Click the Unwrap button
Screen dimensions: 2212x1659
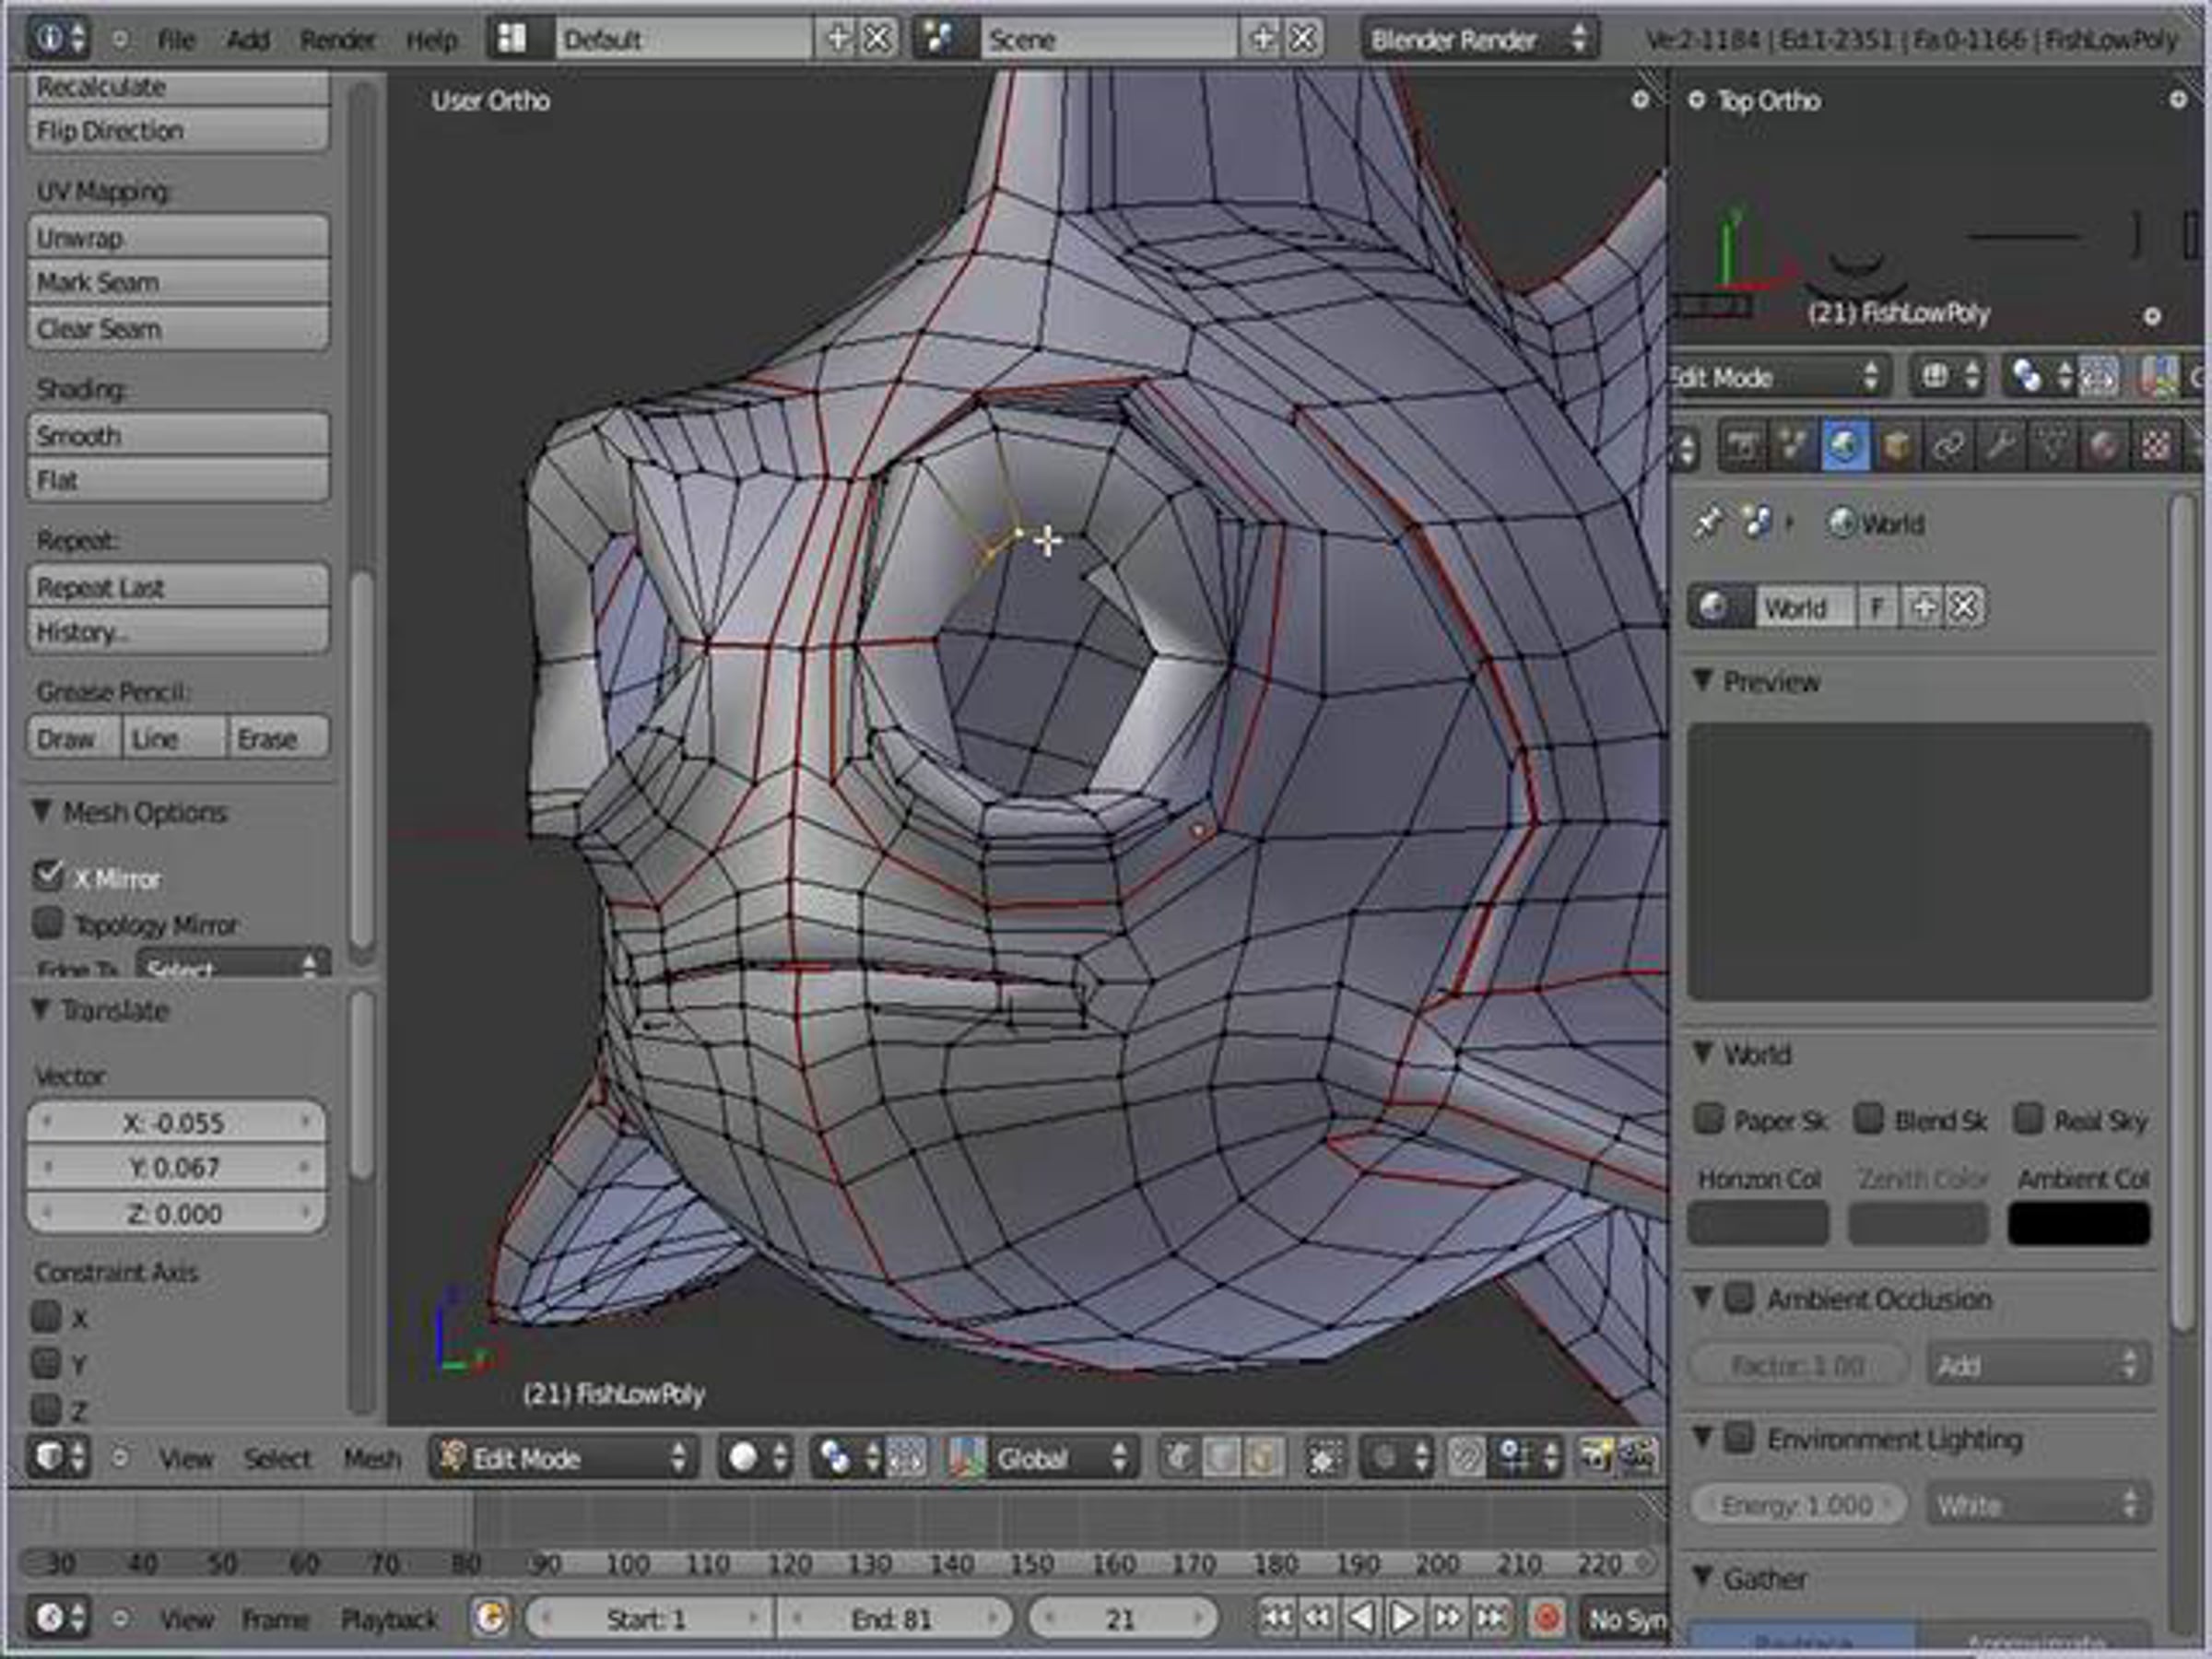[x=178, y=238]
